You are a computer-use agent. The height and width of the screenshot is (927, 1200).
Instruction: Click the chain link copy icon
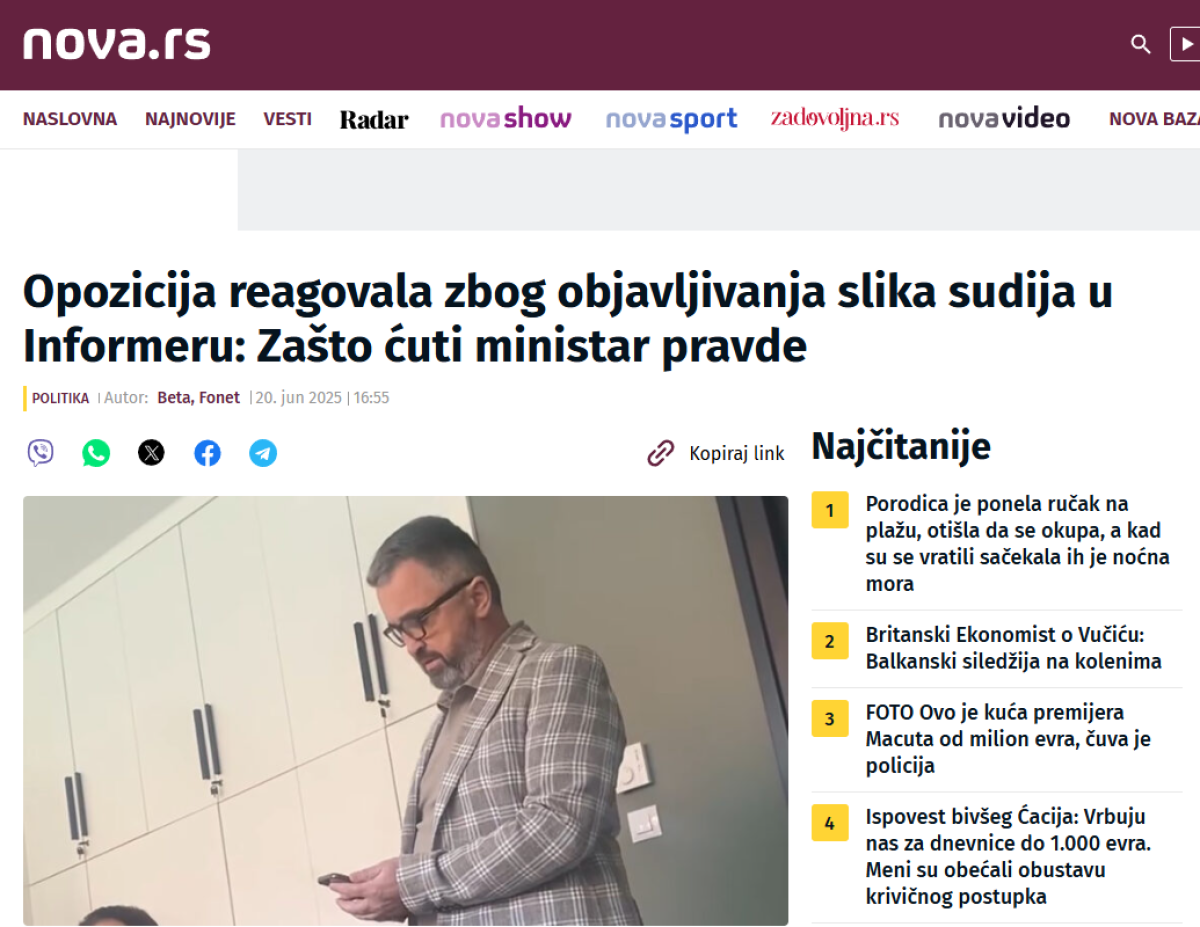pyautogui.click(x=661, y=453)
